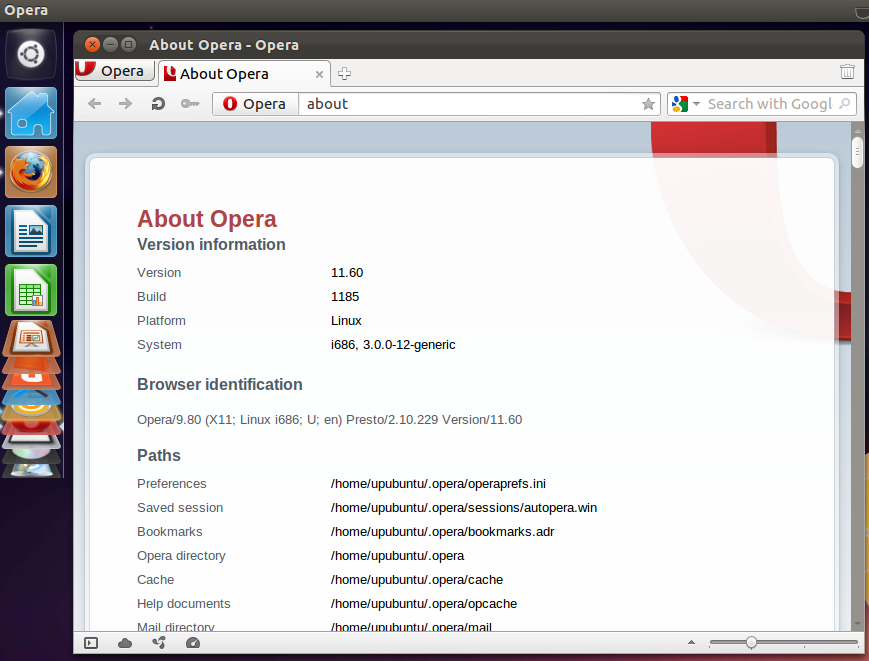Click the address field showing 'about'
Viewport: 869px width, 661px height.
471,104
